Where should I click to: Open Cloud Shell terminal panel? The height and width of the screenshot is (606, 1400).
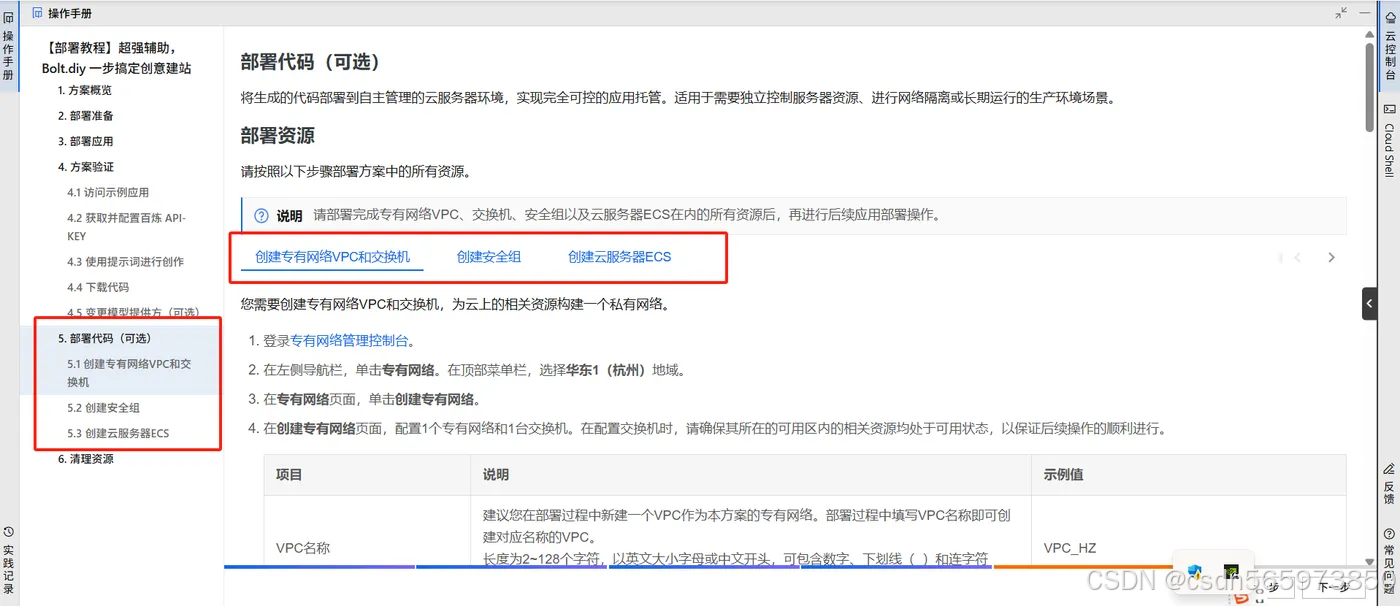(x=1390, y=140)
